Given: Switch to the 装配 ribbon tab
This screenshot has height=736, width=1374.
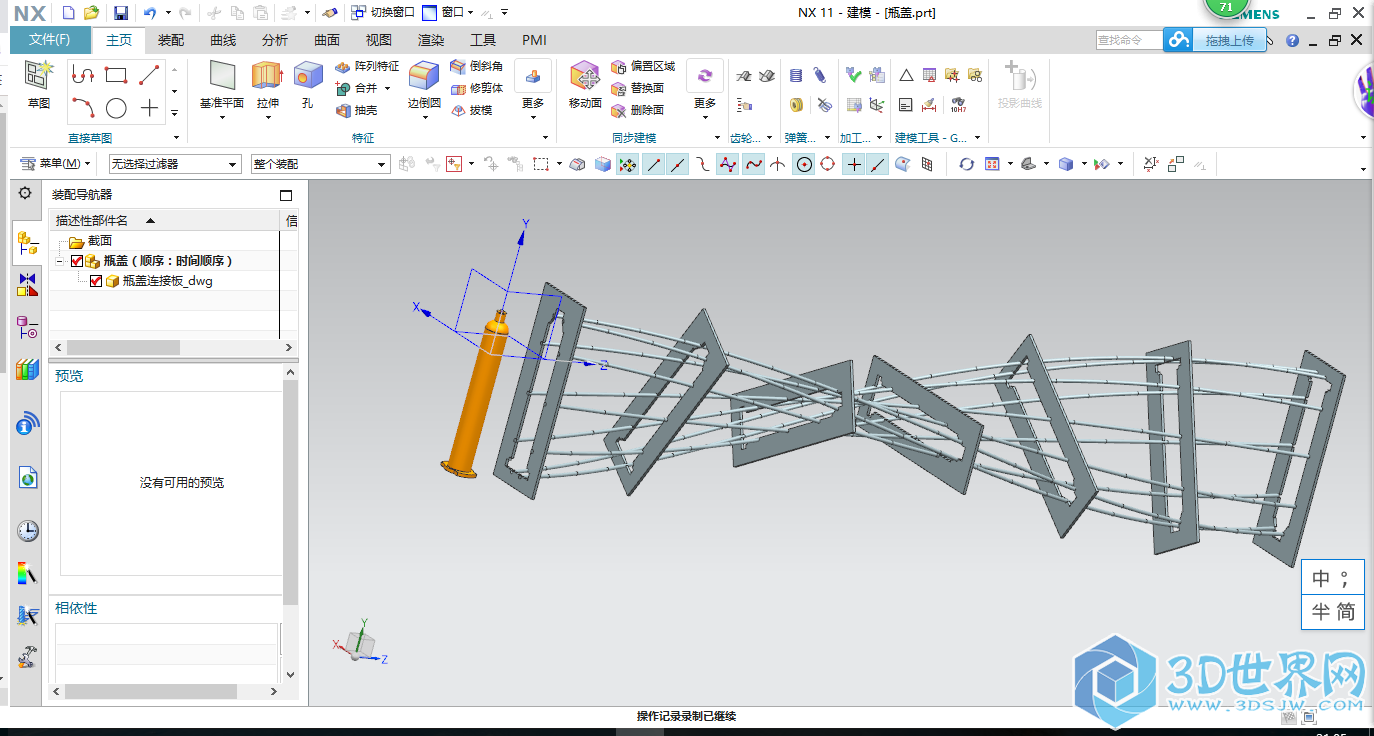Looking at the screenshot, I should 171,40.
